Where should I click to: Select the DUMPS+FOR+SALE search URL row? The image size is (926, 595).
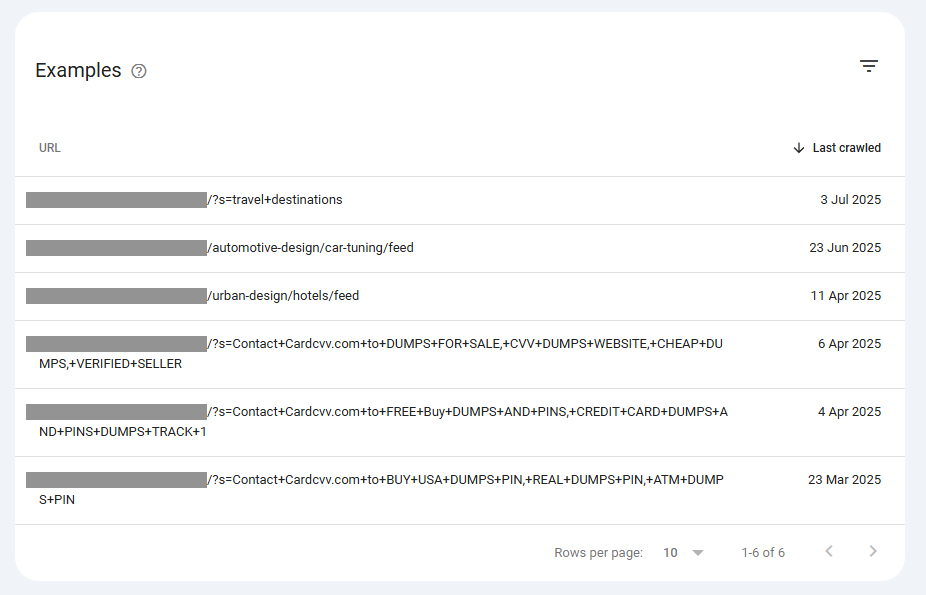(x=459, y=355)
